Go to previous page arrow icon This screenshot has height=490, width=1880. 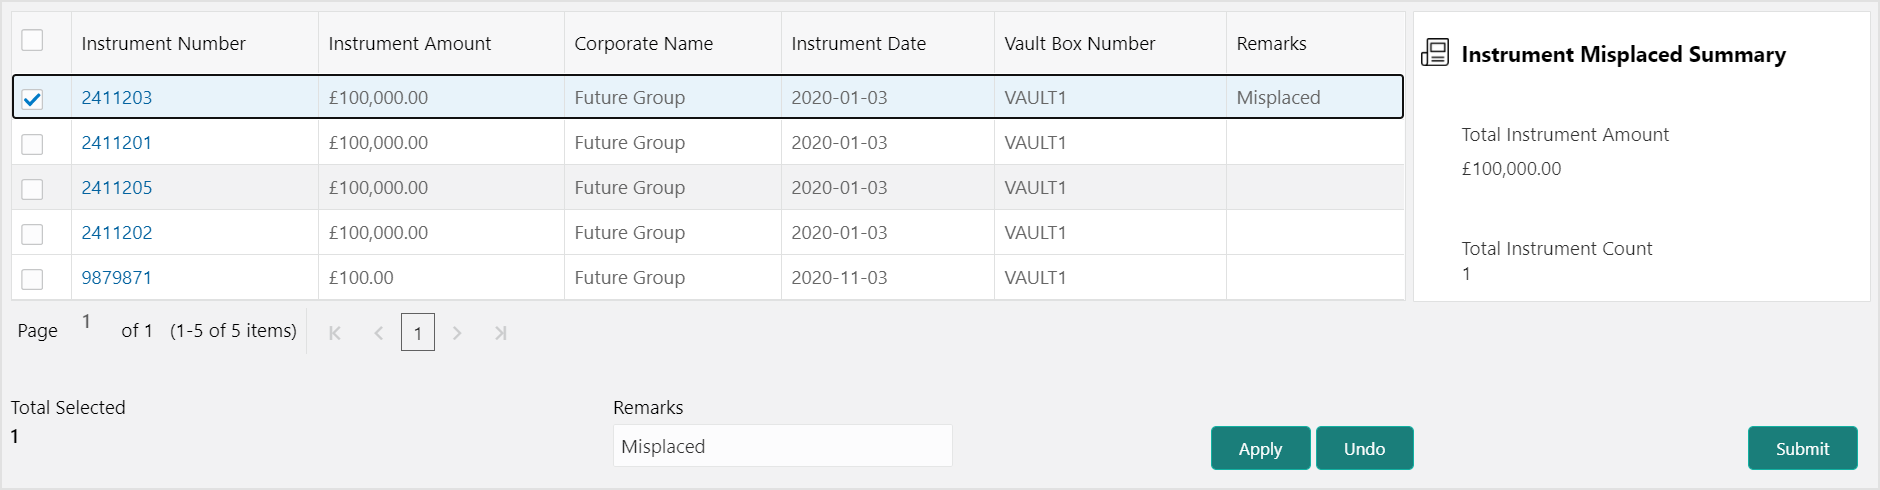[x=378, y=333]
